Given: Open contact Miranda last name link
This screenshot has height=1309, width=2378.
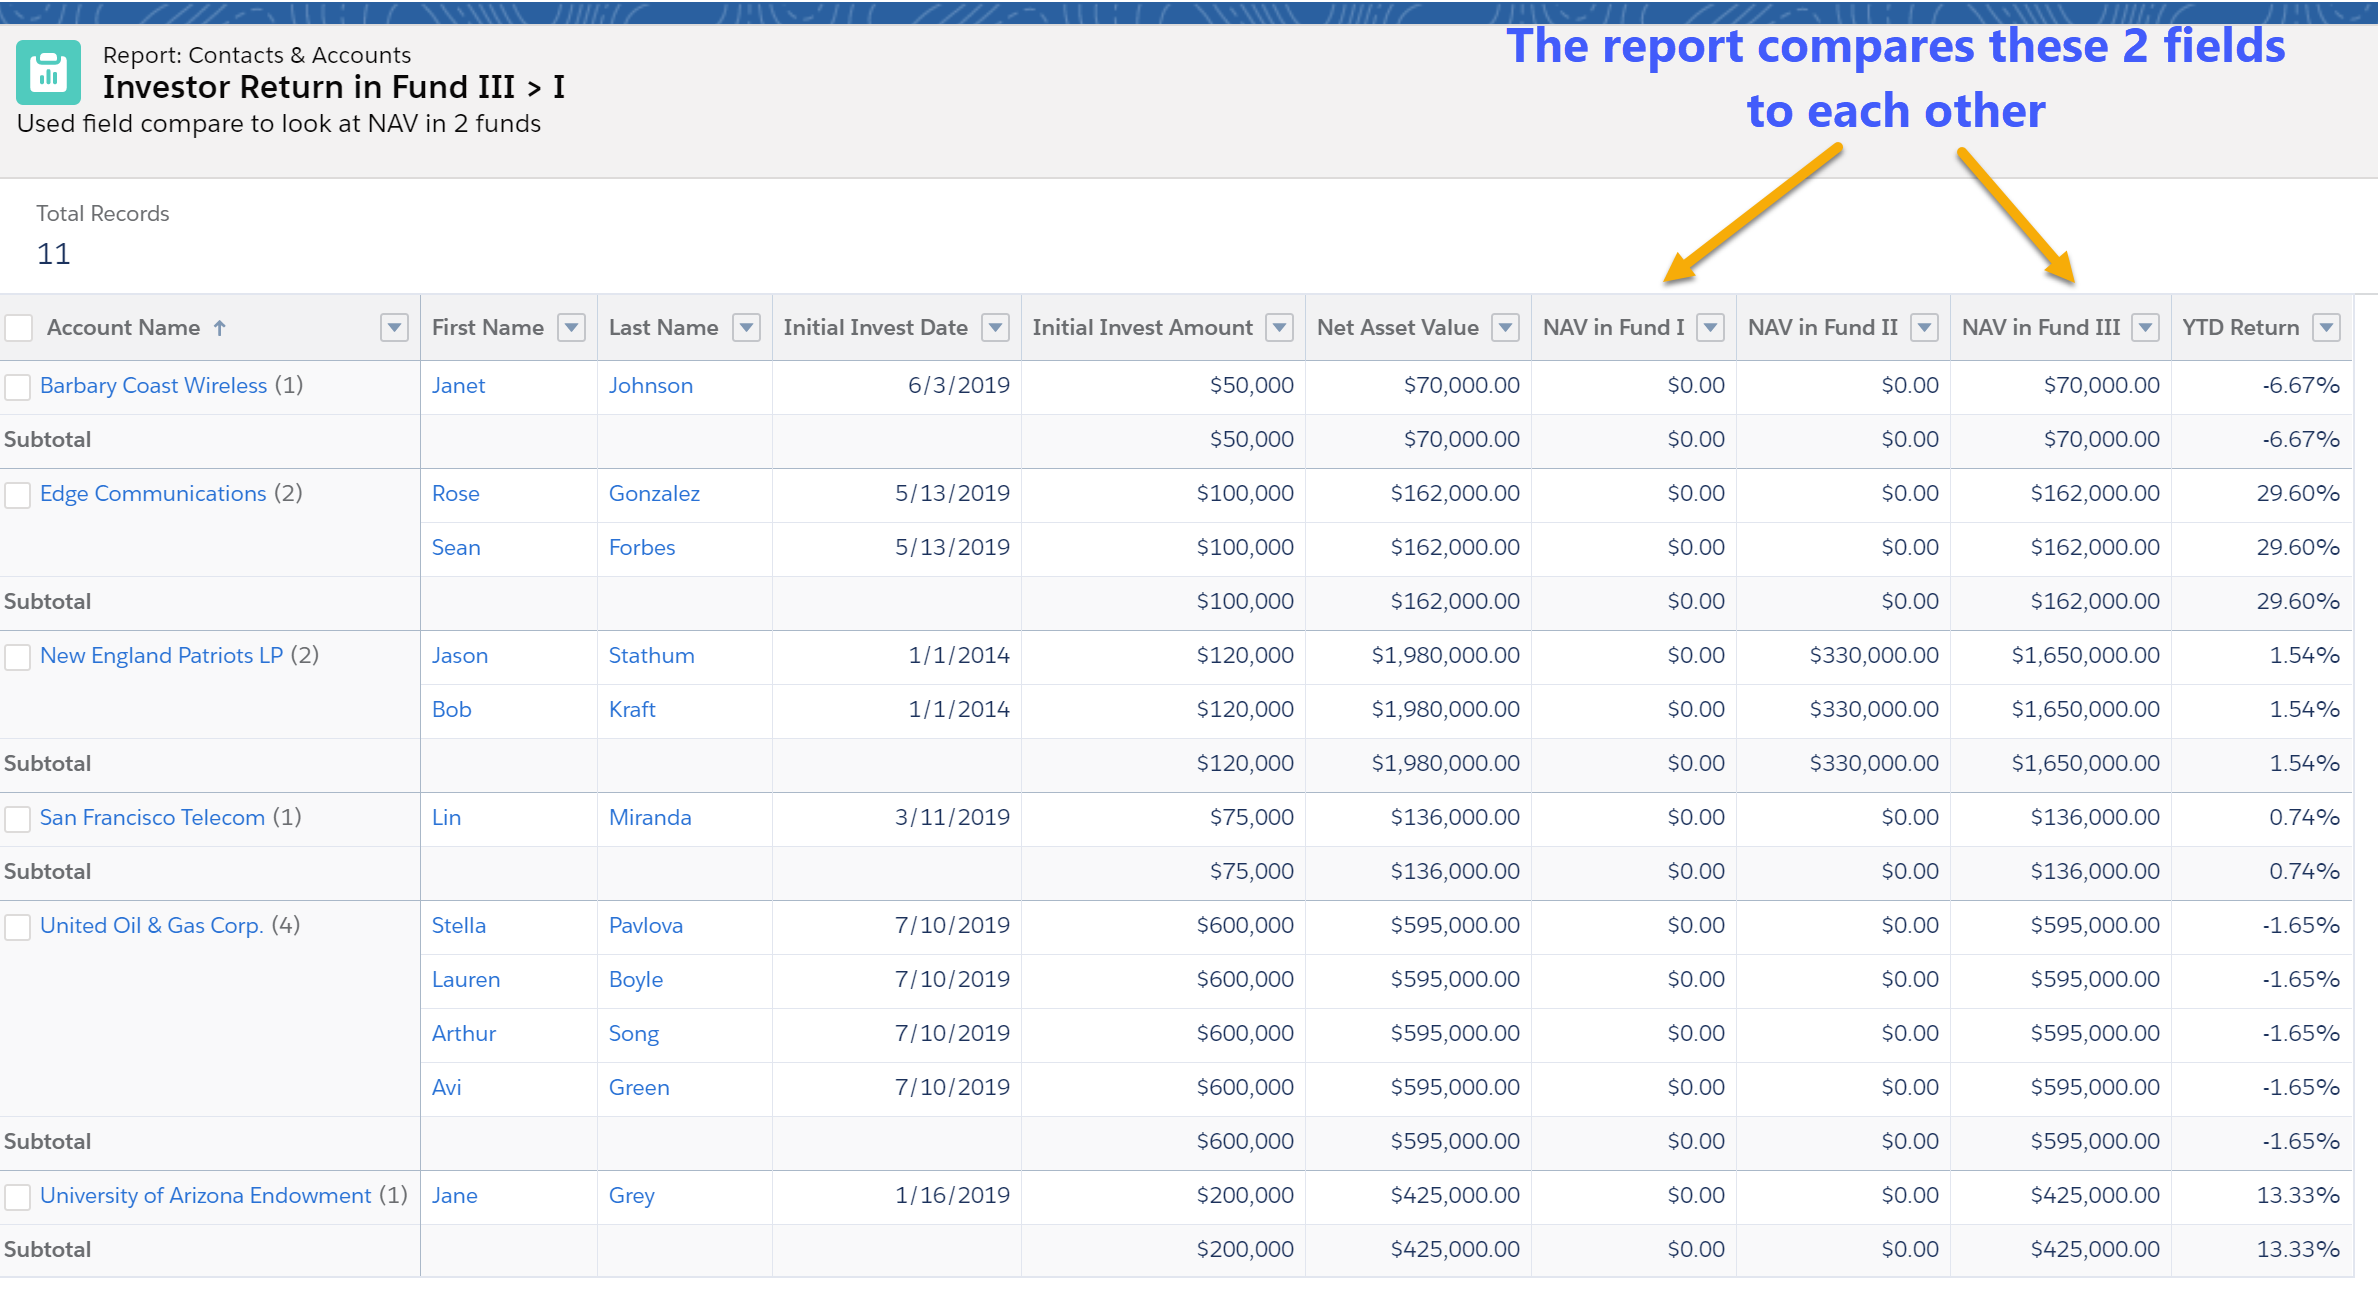Looking at the screenshot, I should click(650, 818).
